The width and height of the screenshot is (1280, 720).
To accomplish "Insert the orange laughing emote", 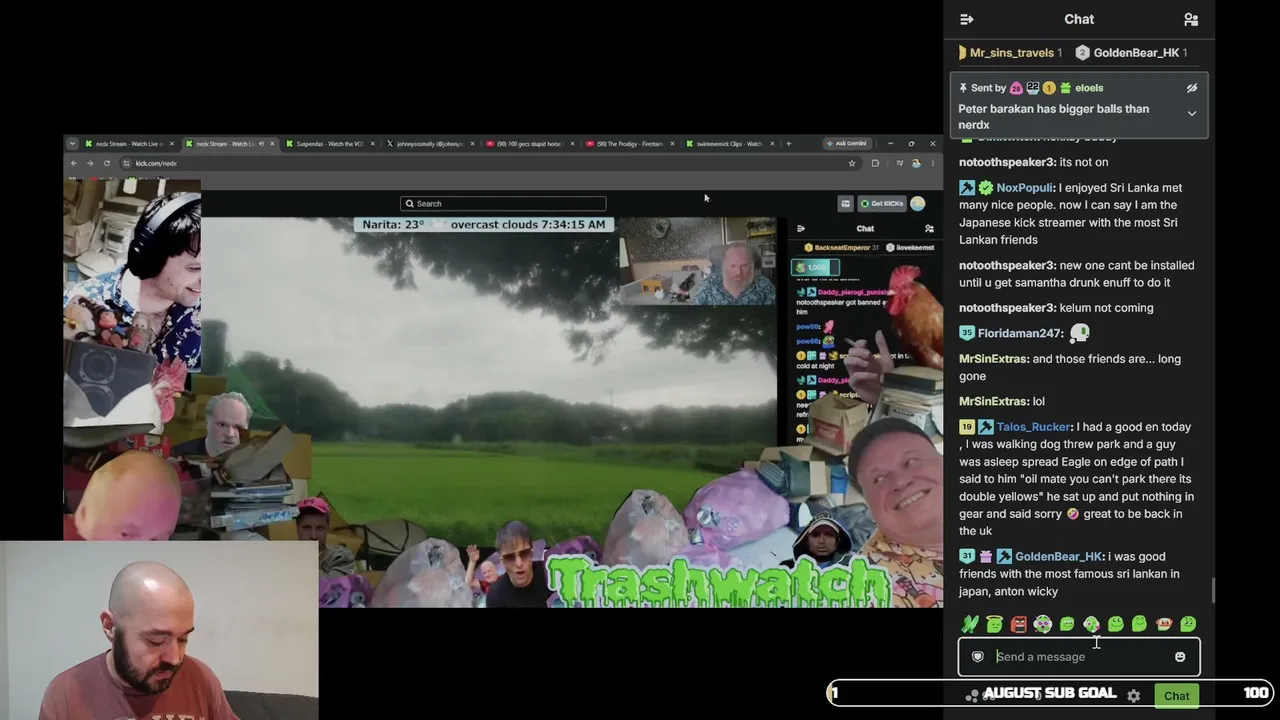I will [1163, 624].
